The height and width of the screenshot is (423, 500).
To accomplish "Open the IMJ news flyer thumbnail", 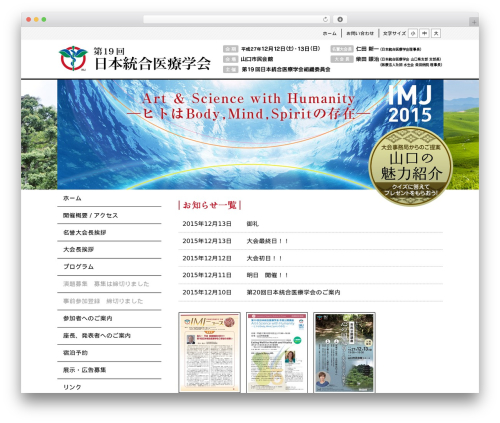I will pyautogui.click(x=209, y=352).
